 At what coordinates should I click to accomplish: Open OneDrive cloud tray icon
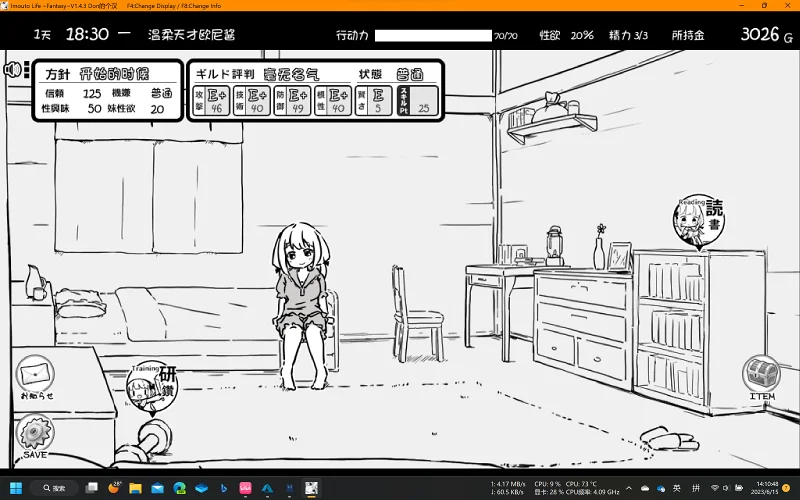pyautogui.click(x=645, y=488)
